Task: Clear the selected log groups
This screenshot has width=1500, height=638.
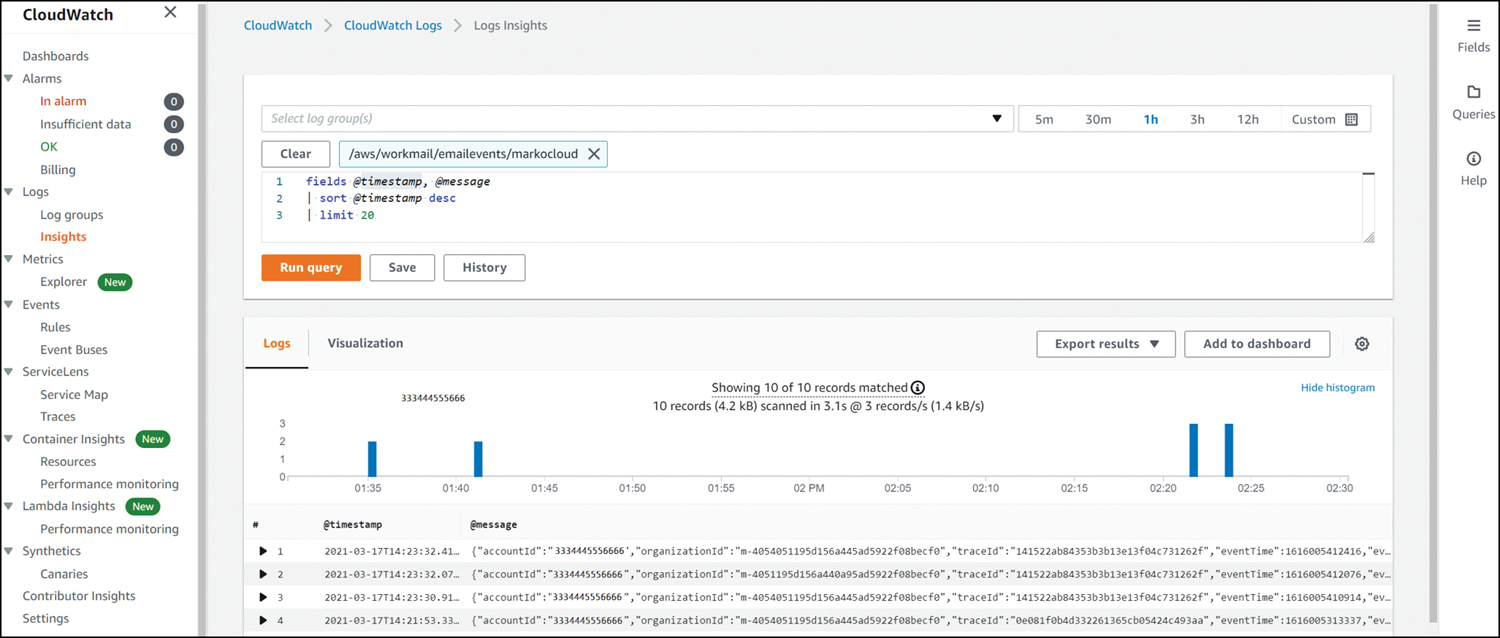Action: [295, 154]
